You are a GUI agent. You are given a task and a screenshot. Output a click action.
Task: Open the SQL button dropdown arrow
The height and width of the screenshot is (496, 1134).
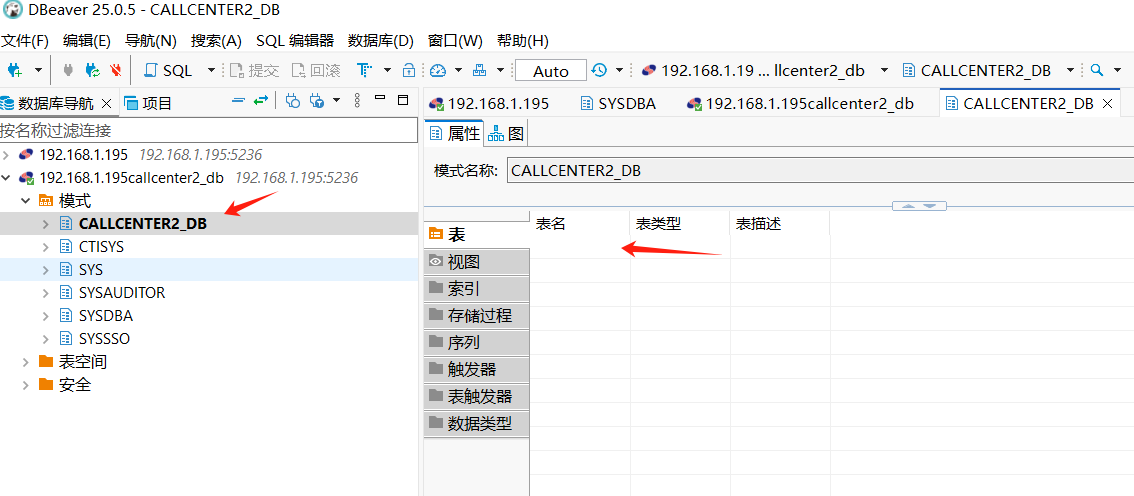click(x=211, y=70)
